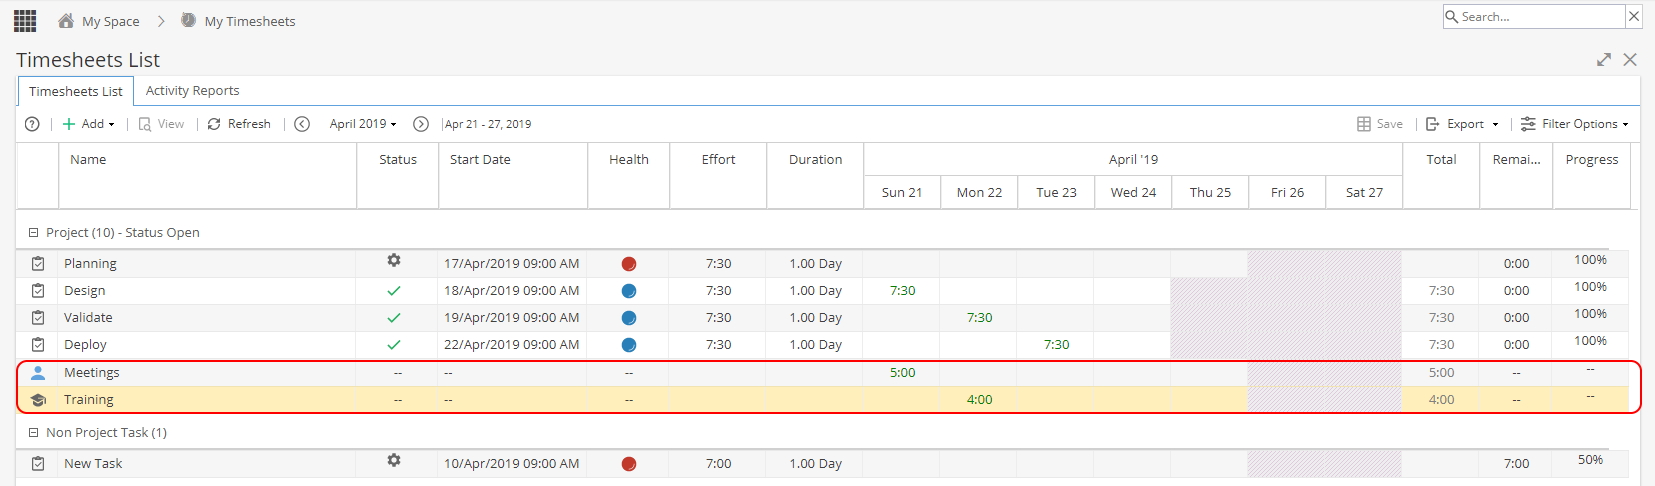
Task: Click the Wed 24 day header
Action: coord(1133,192)
